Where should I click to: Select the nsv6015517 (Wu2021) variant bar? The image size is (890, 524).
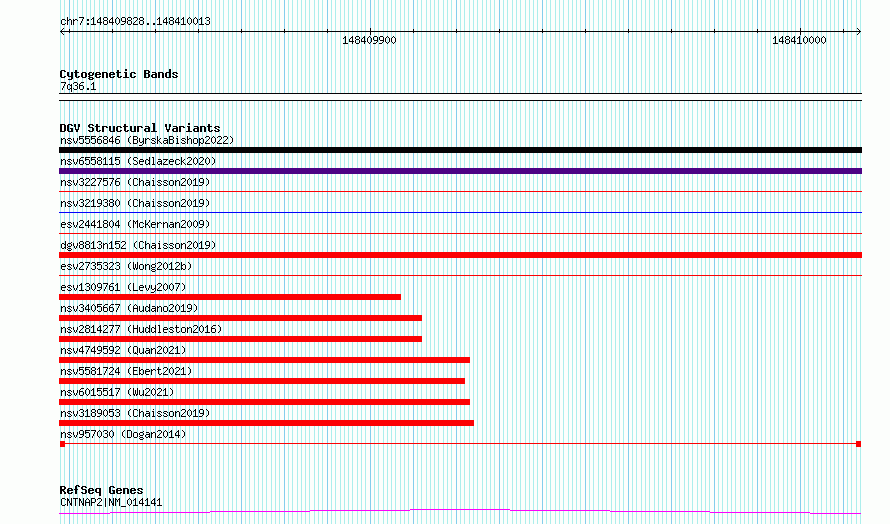click(x=265, y=402)
